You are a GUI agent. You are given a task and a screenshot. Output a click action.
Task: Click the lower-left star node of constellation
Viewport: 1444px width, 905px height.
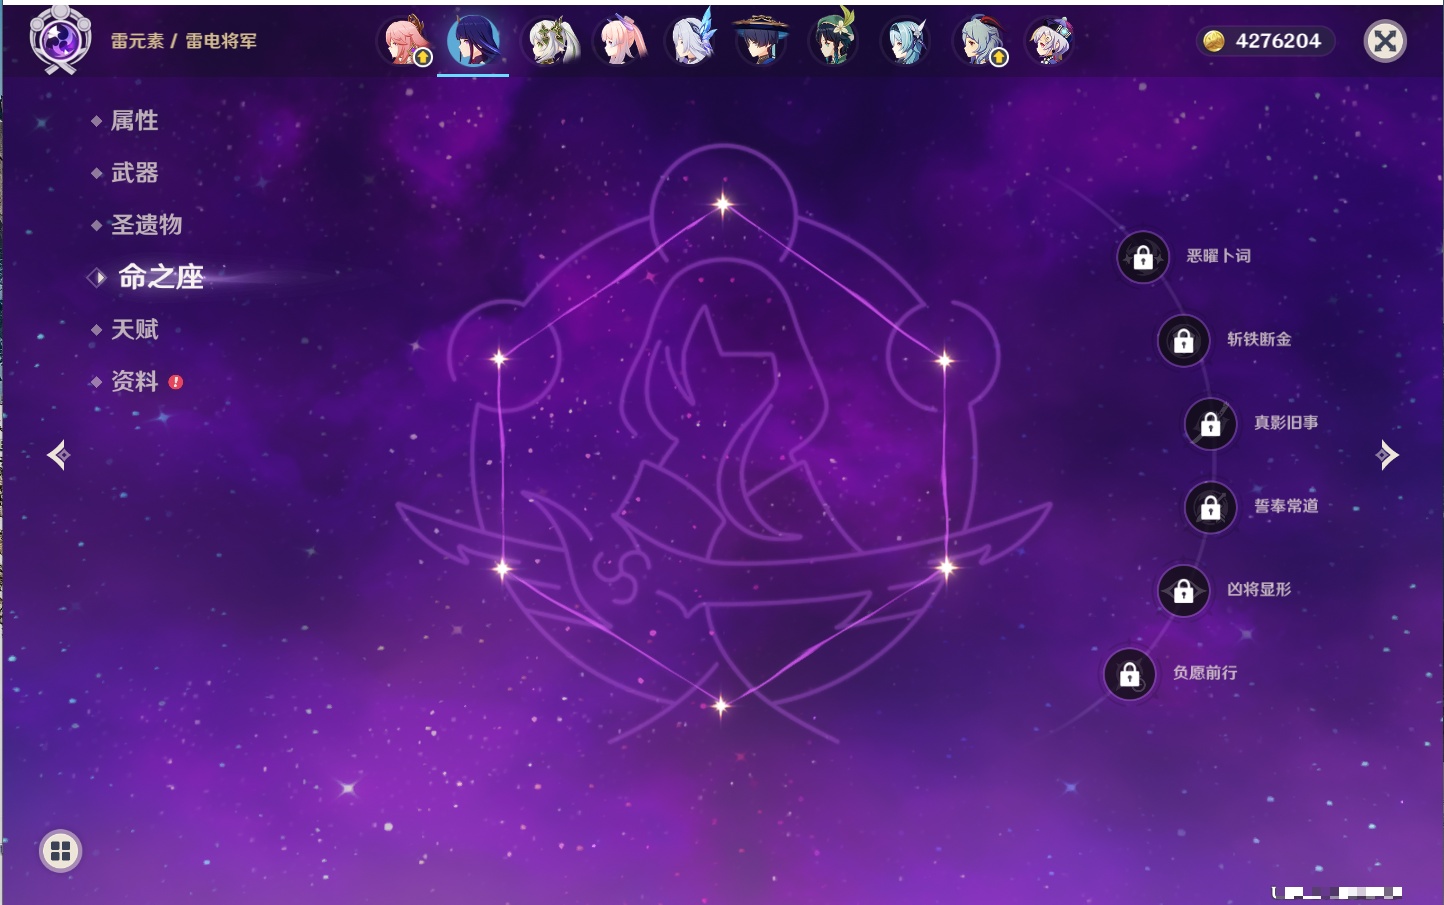[502, 569]
